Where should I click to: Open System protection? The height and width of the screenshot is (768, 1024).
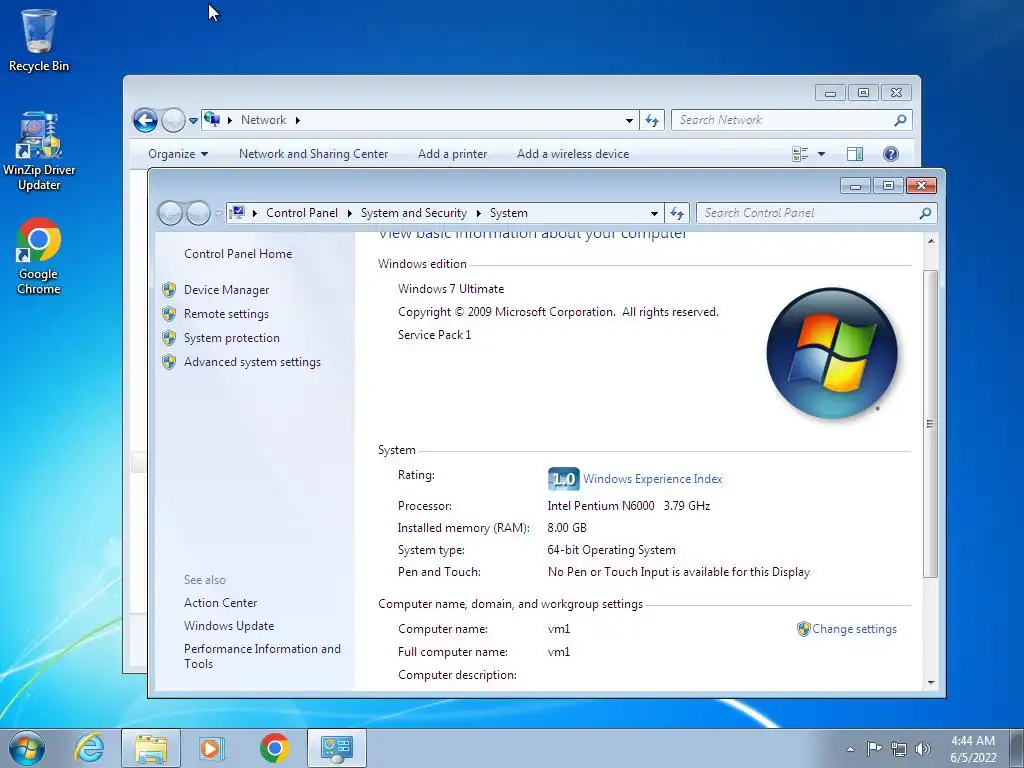[232, 338]
